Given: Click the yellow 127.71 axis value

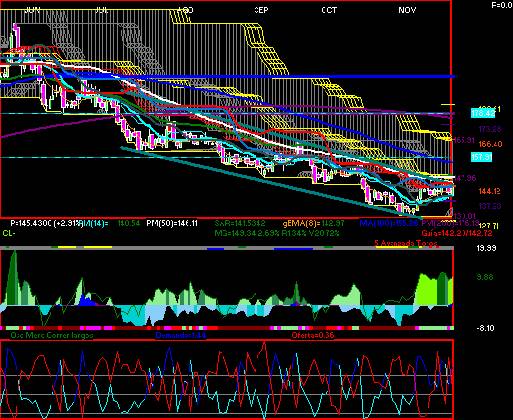Looking at the screenshot, I should click(x=489, y=226).
